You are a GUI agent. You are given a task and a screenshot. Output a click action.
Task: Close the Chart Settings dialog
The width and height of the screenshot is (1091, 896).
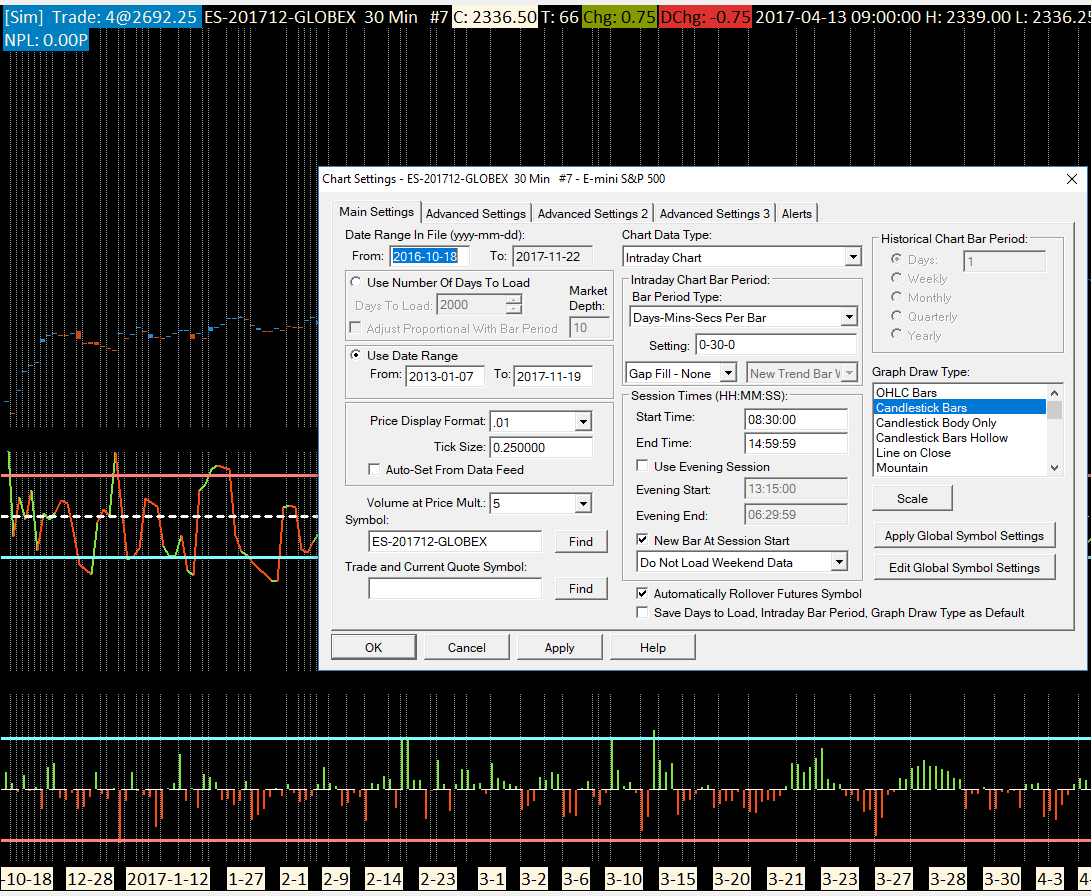(x=1072, y=179)
